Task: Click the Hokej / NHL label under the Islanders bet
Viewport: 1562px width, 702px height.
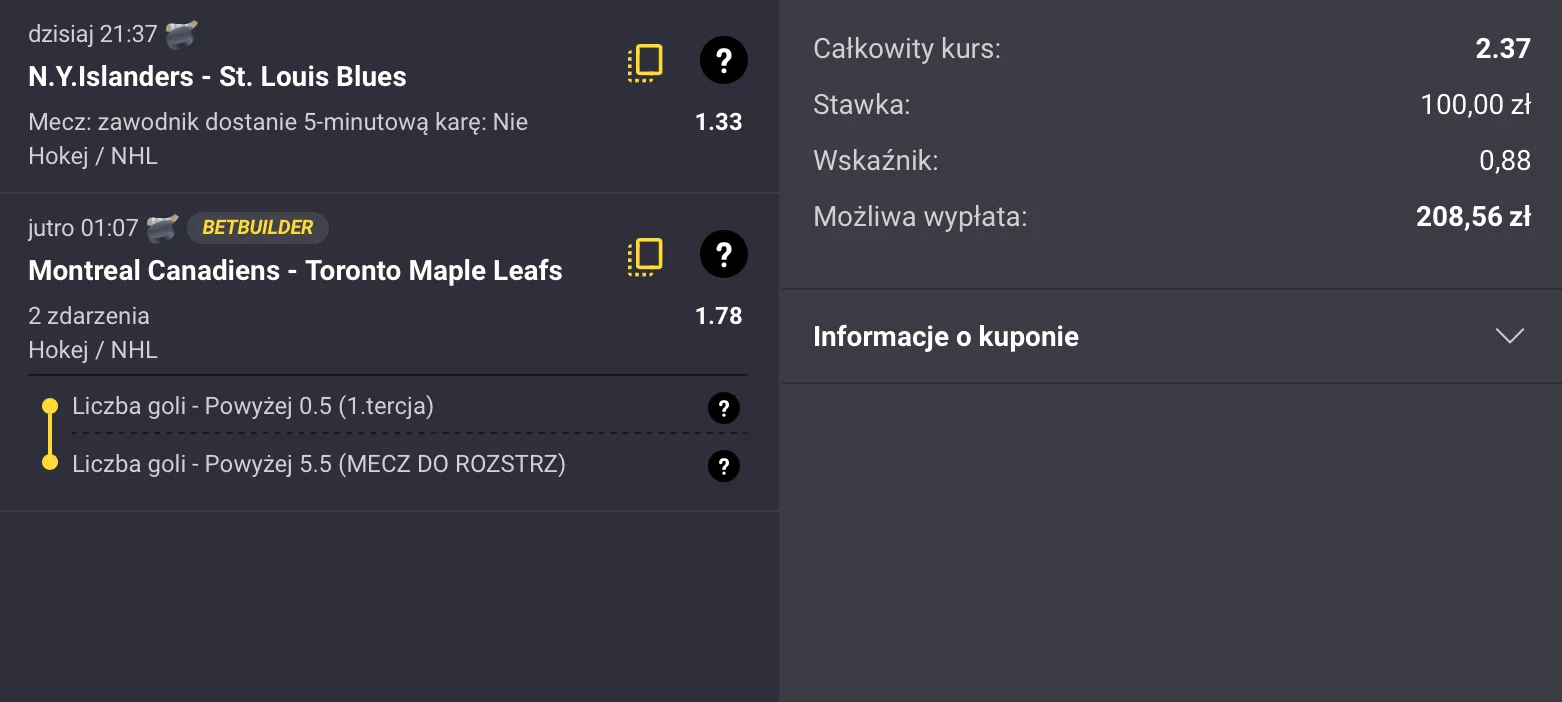Action: tap(92, 155)
